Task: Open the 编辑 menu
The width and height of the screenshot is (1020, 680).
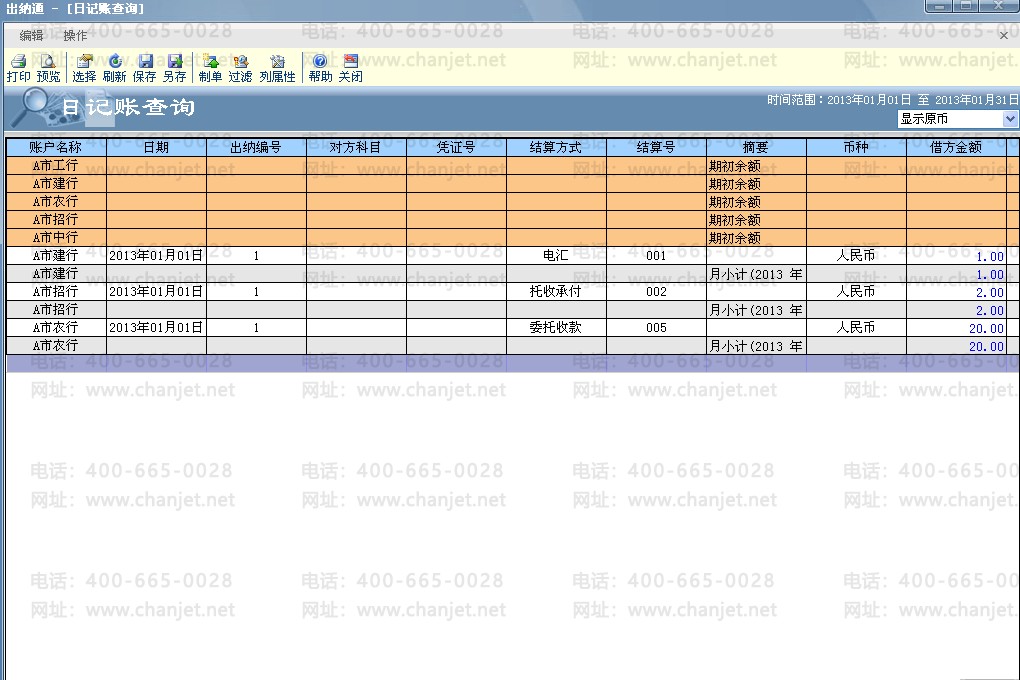Action: [31, 36]
